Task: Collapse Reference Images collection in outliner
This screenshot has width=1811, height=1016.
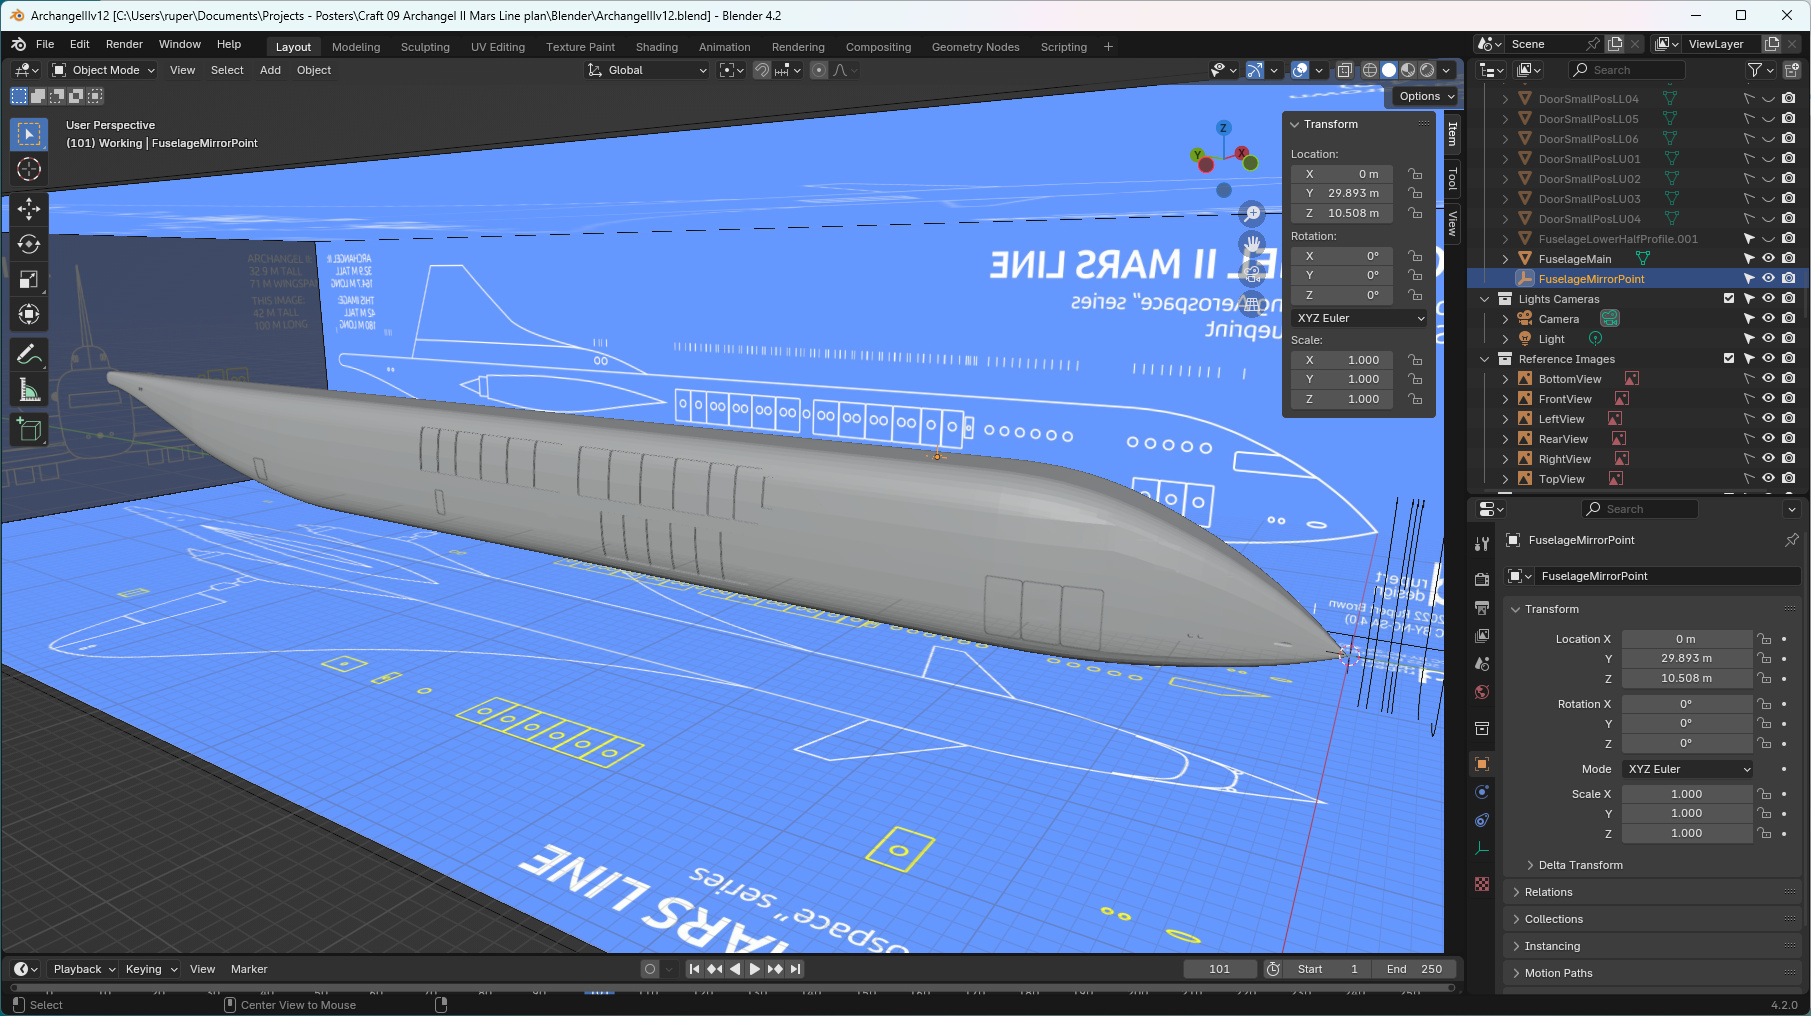Action: (x=1485, y=359)
